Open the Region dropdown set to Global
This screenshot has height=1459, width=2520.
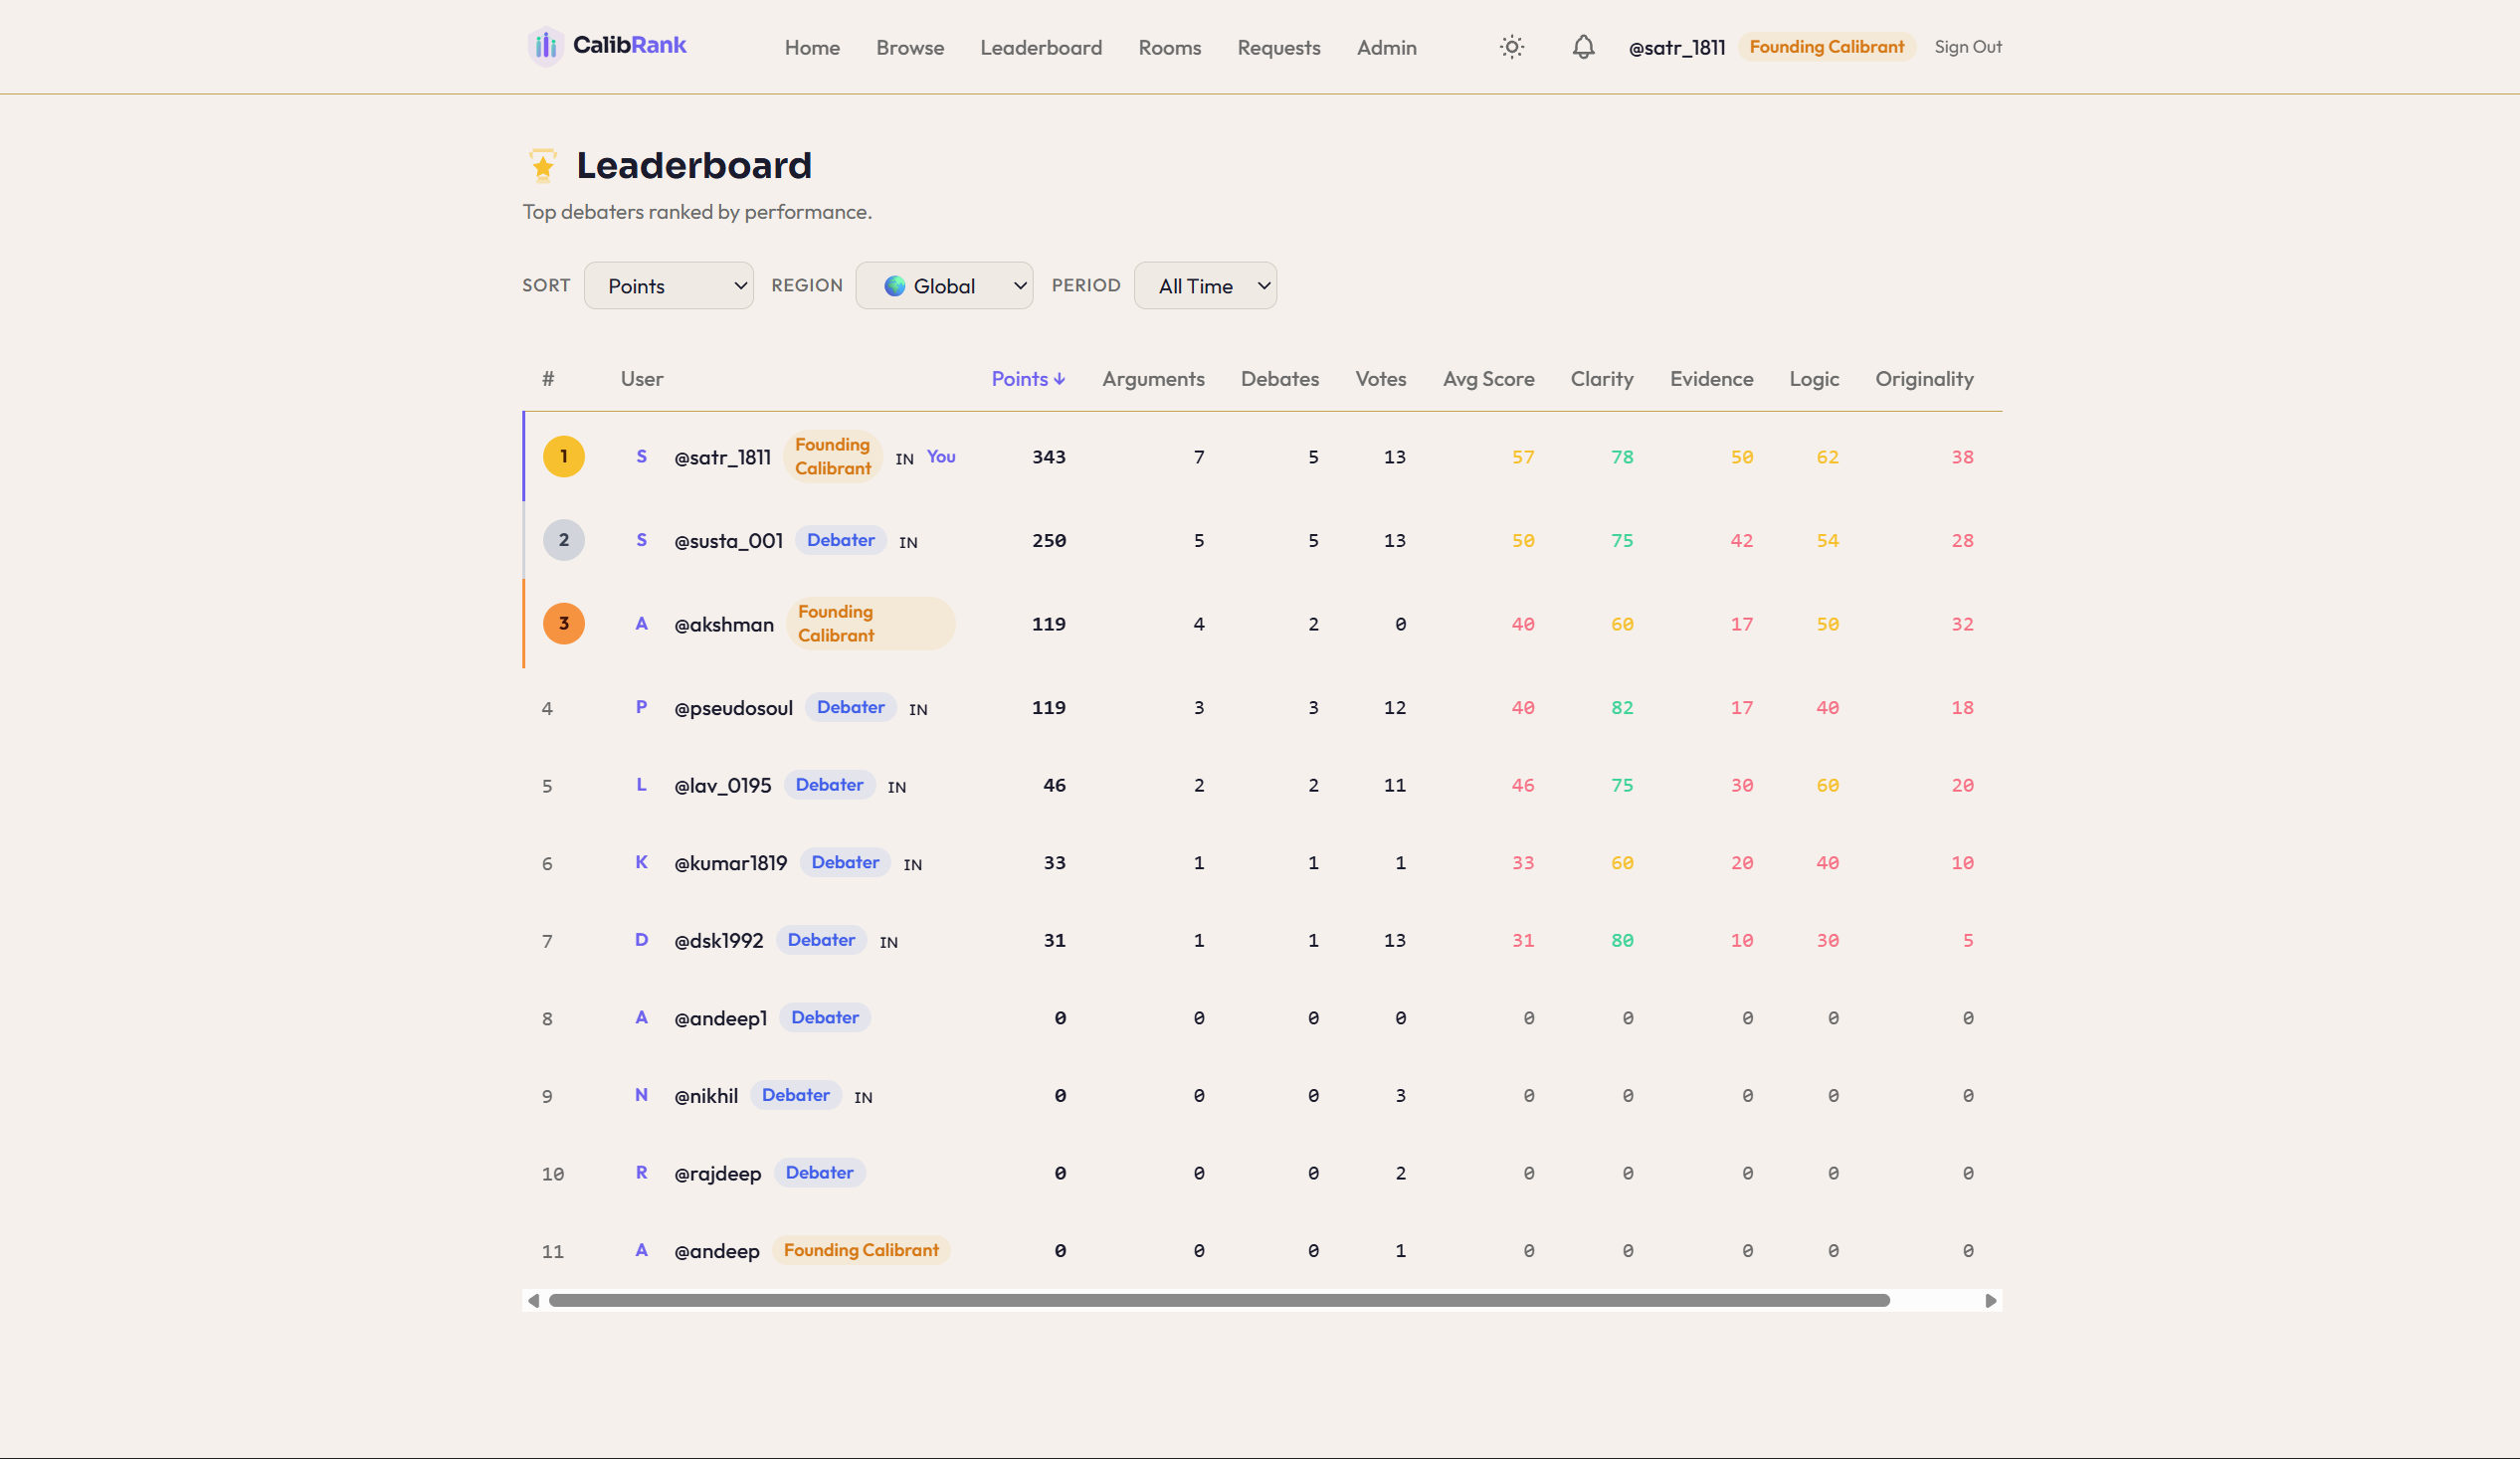(944, 285)
